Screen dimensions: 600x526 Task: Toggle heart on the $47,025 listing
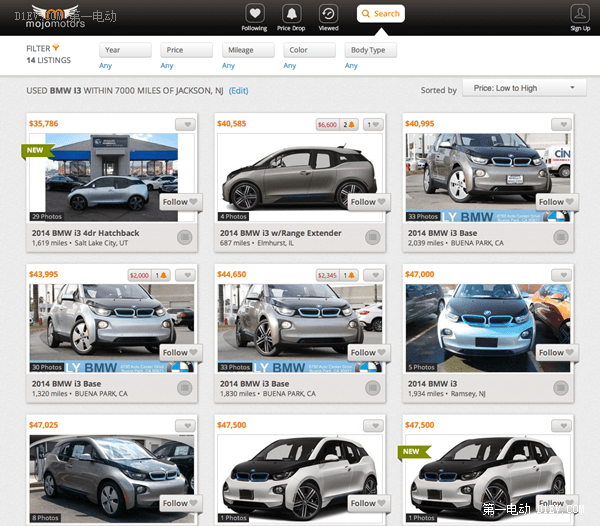click(x=185, y=426)
